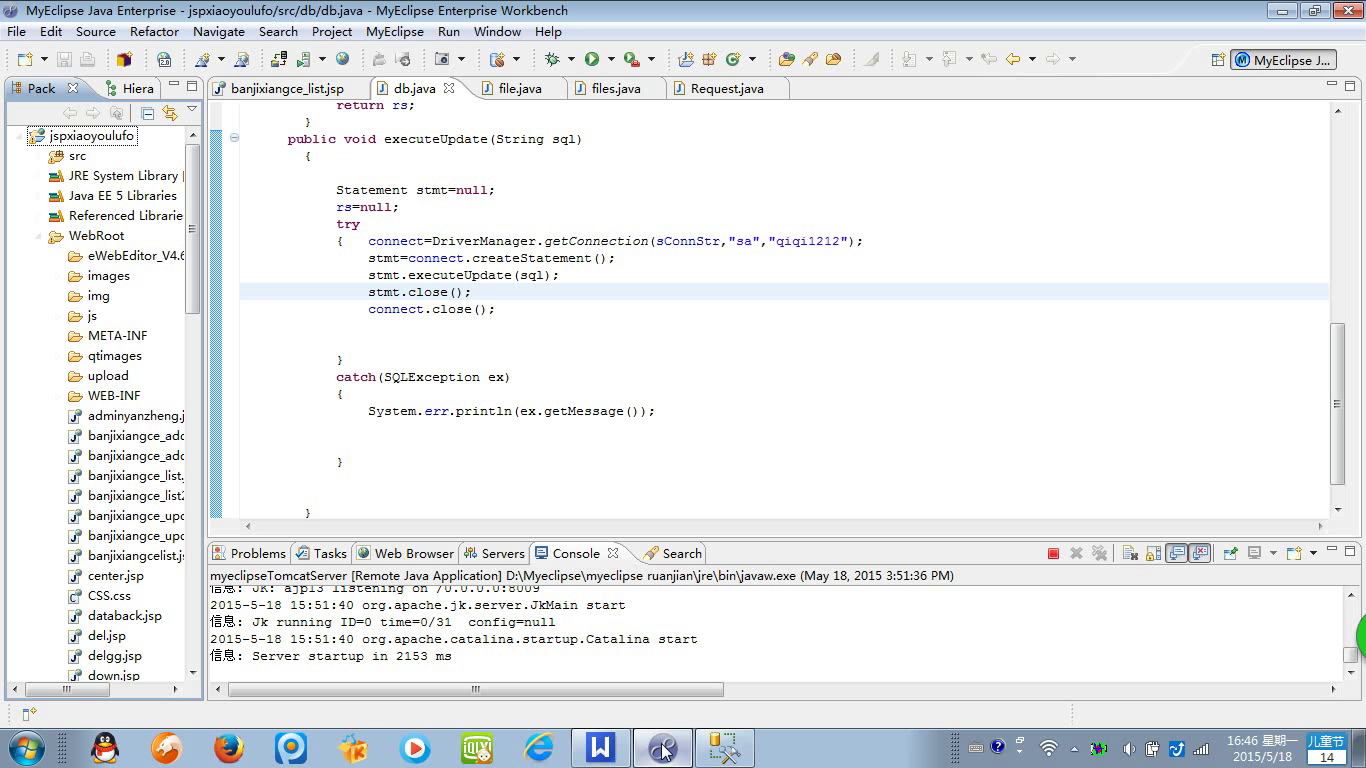Click Link with Editor double-arrow icon
This screenshot has width=1366, height=768.
coord(169,113)
